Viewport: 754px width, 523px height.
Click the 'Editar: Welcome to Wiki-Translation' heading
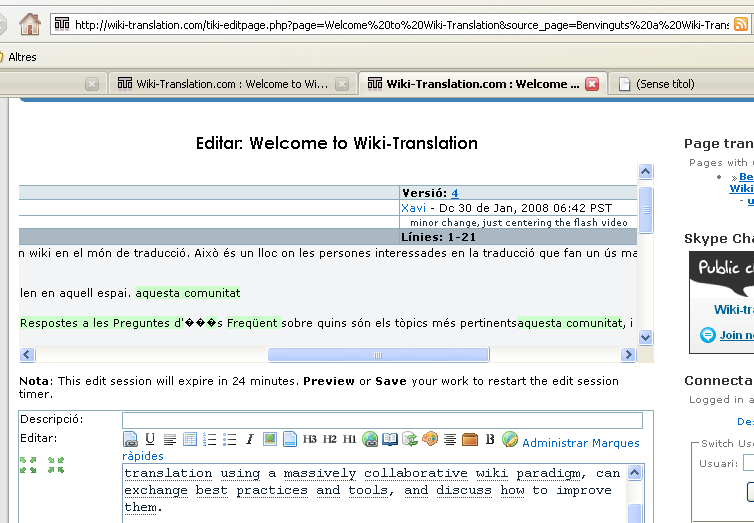click(x=337, y=143)
